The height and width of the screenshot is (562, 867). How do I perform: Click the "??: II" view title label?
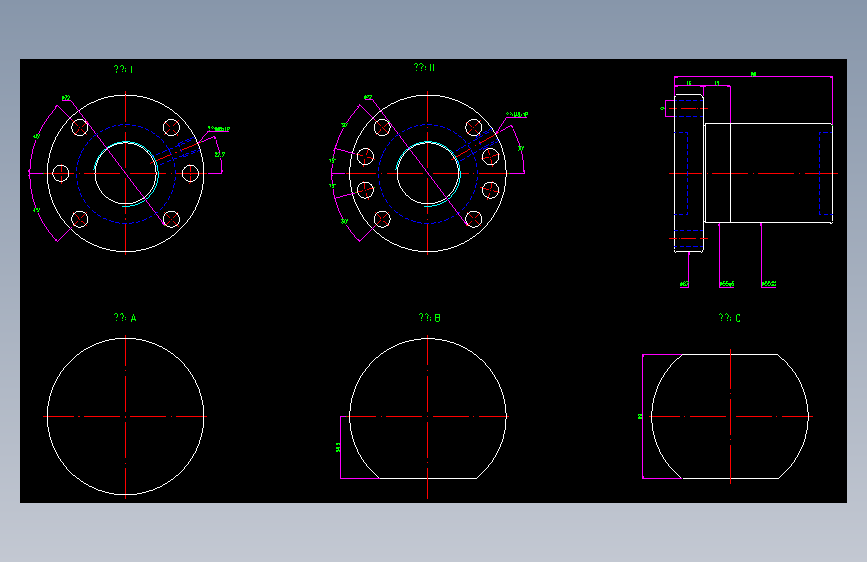[424, 67]
